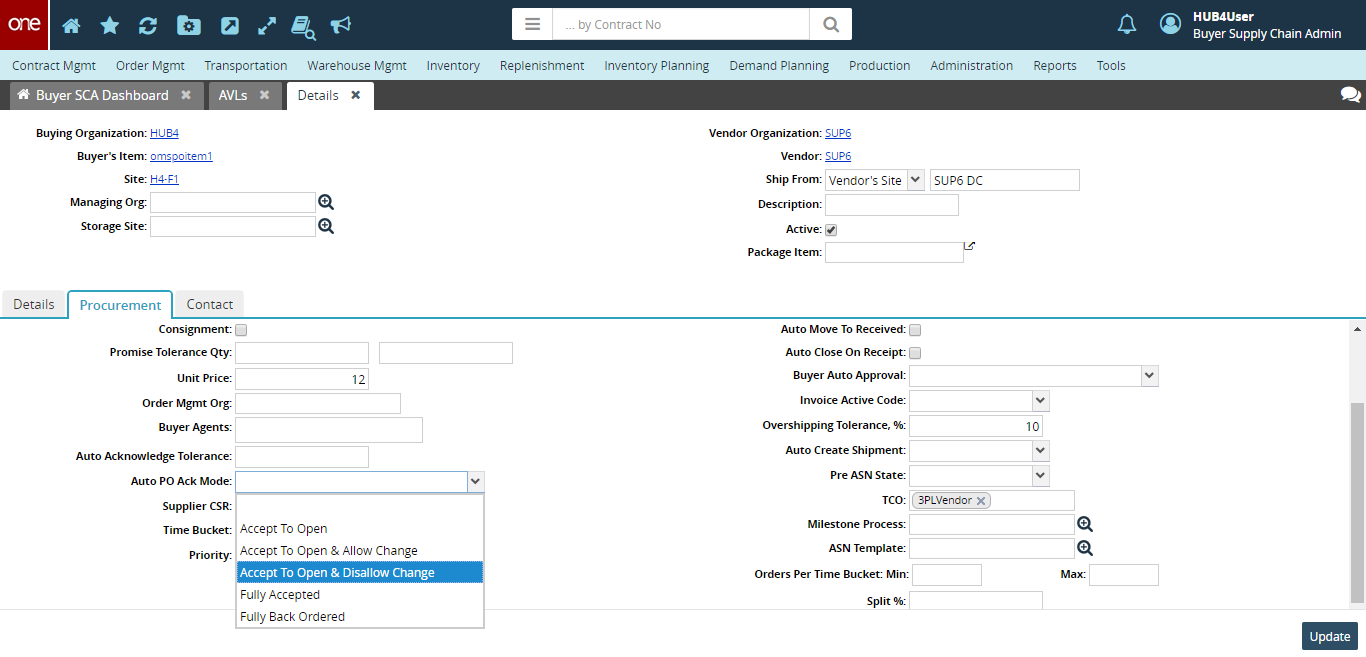Image resolution: width=1366 pixels, height=657 pixels.
Task: Uncheck the Active checkbox
Action: click(x=831, y=229)
